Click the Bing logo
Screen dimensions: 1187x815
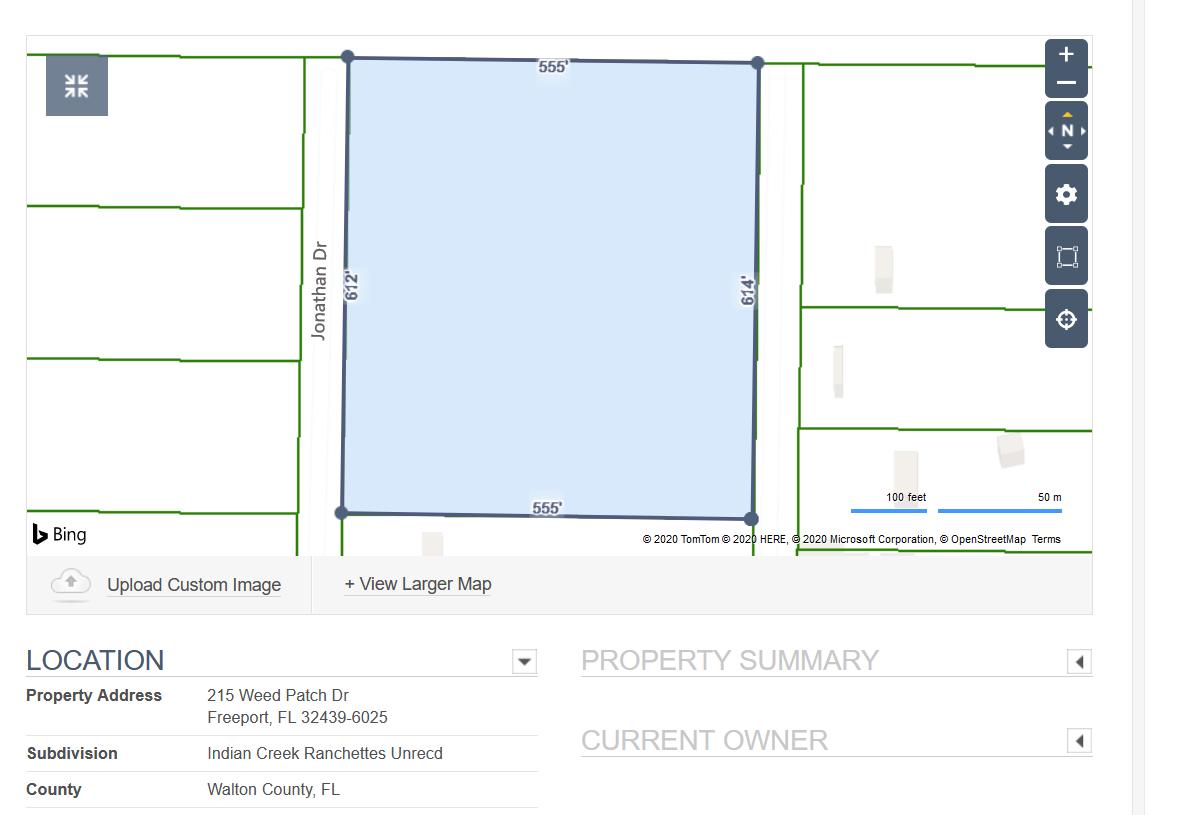[60, 535]
